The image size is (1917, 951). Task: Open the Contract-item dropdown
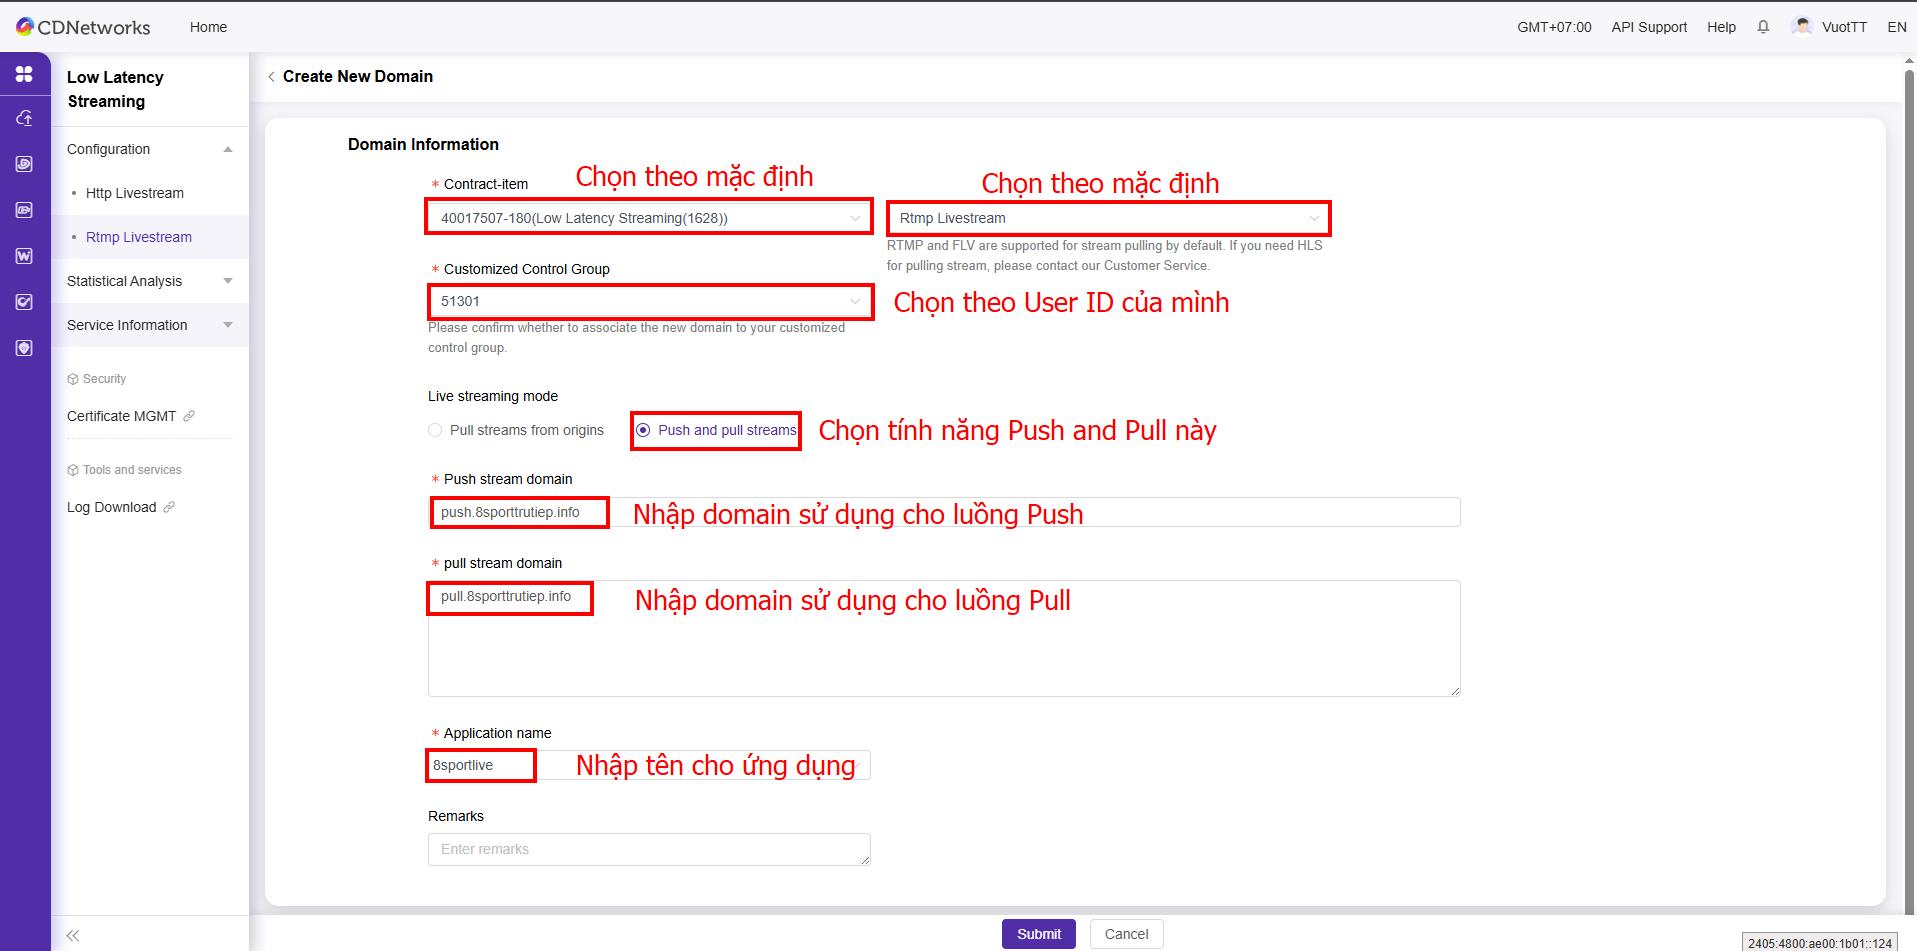pyautogui.click(x=648, y=218)
